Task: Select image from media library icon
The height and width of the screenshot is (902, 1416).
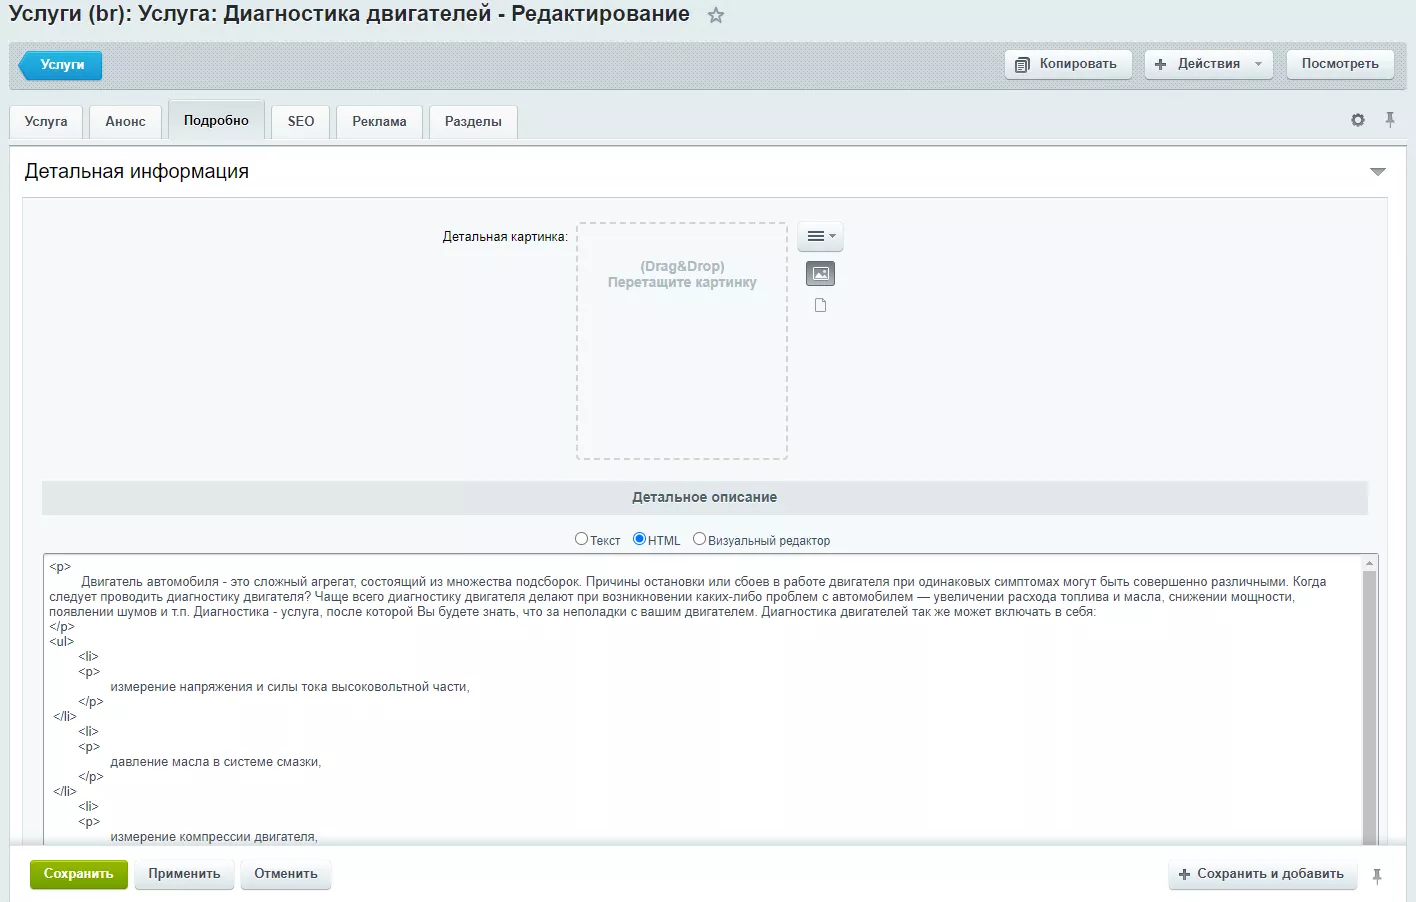Action: [x=820, y=273]
